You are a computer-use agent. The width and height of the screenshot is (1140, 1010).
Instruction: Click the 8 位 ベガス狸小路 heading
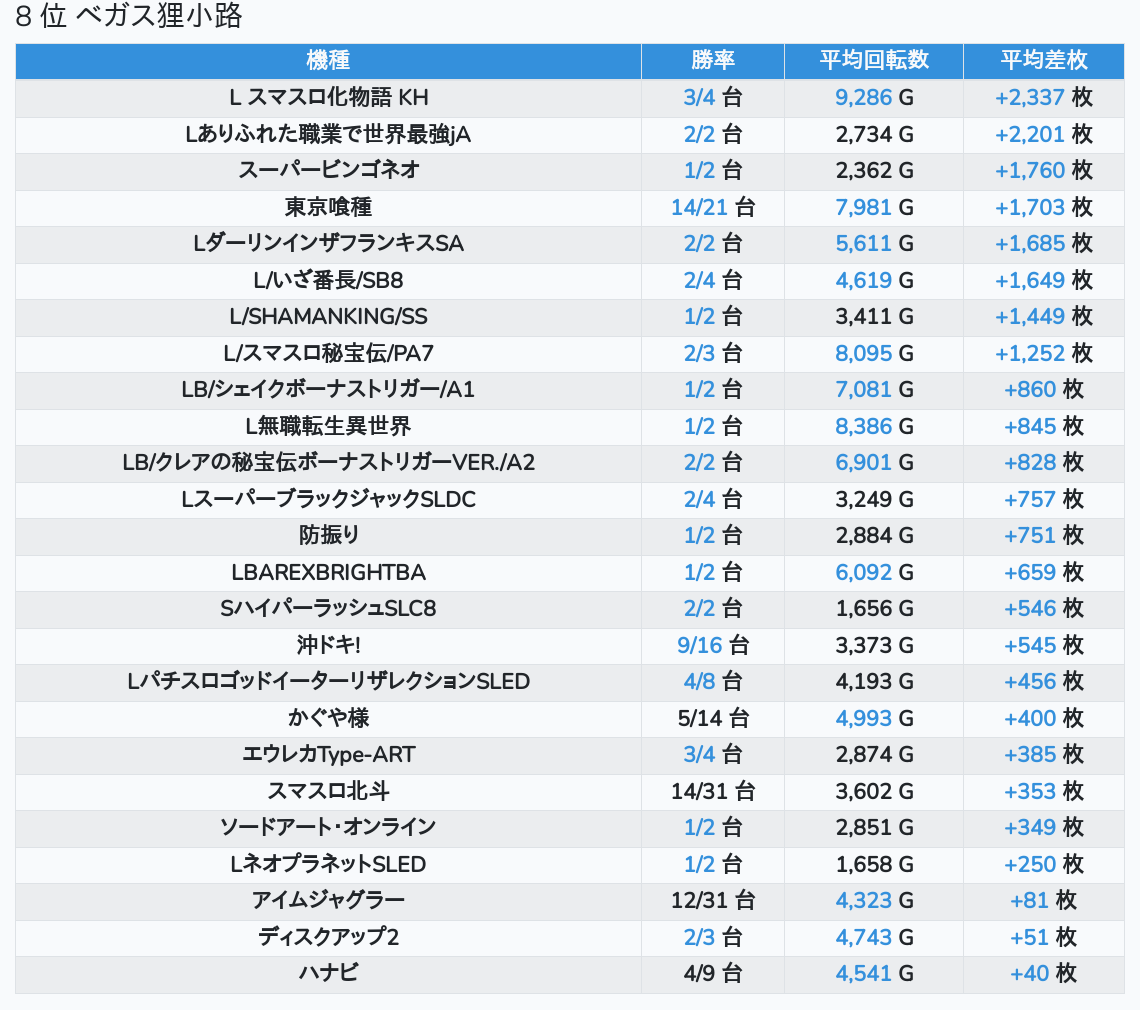129,17
